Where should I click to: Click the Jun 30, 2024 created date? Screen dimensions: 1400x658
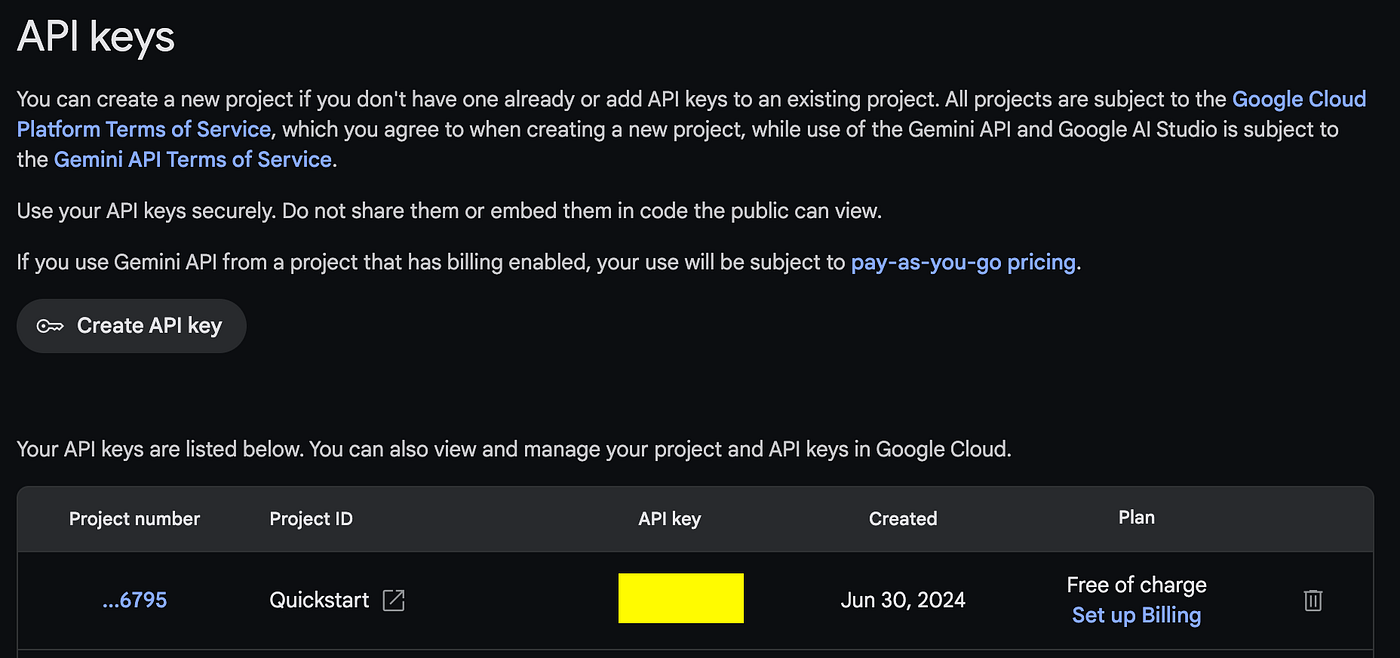(903, 600)
